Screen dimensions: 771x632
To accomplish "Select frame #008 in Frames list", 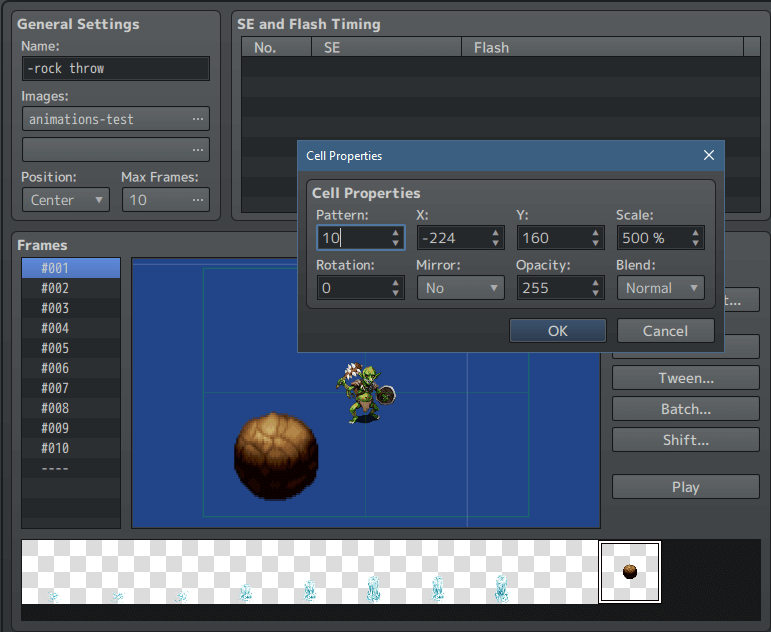I will click(71, 408).
